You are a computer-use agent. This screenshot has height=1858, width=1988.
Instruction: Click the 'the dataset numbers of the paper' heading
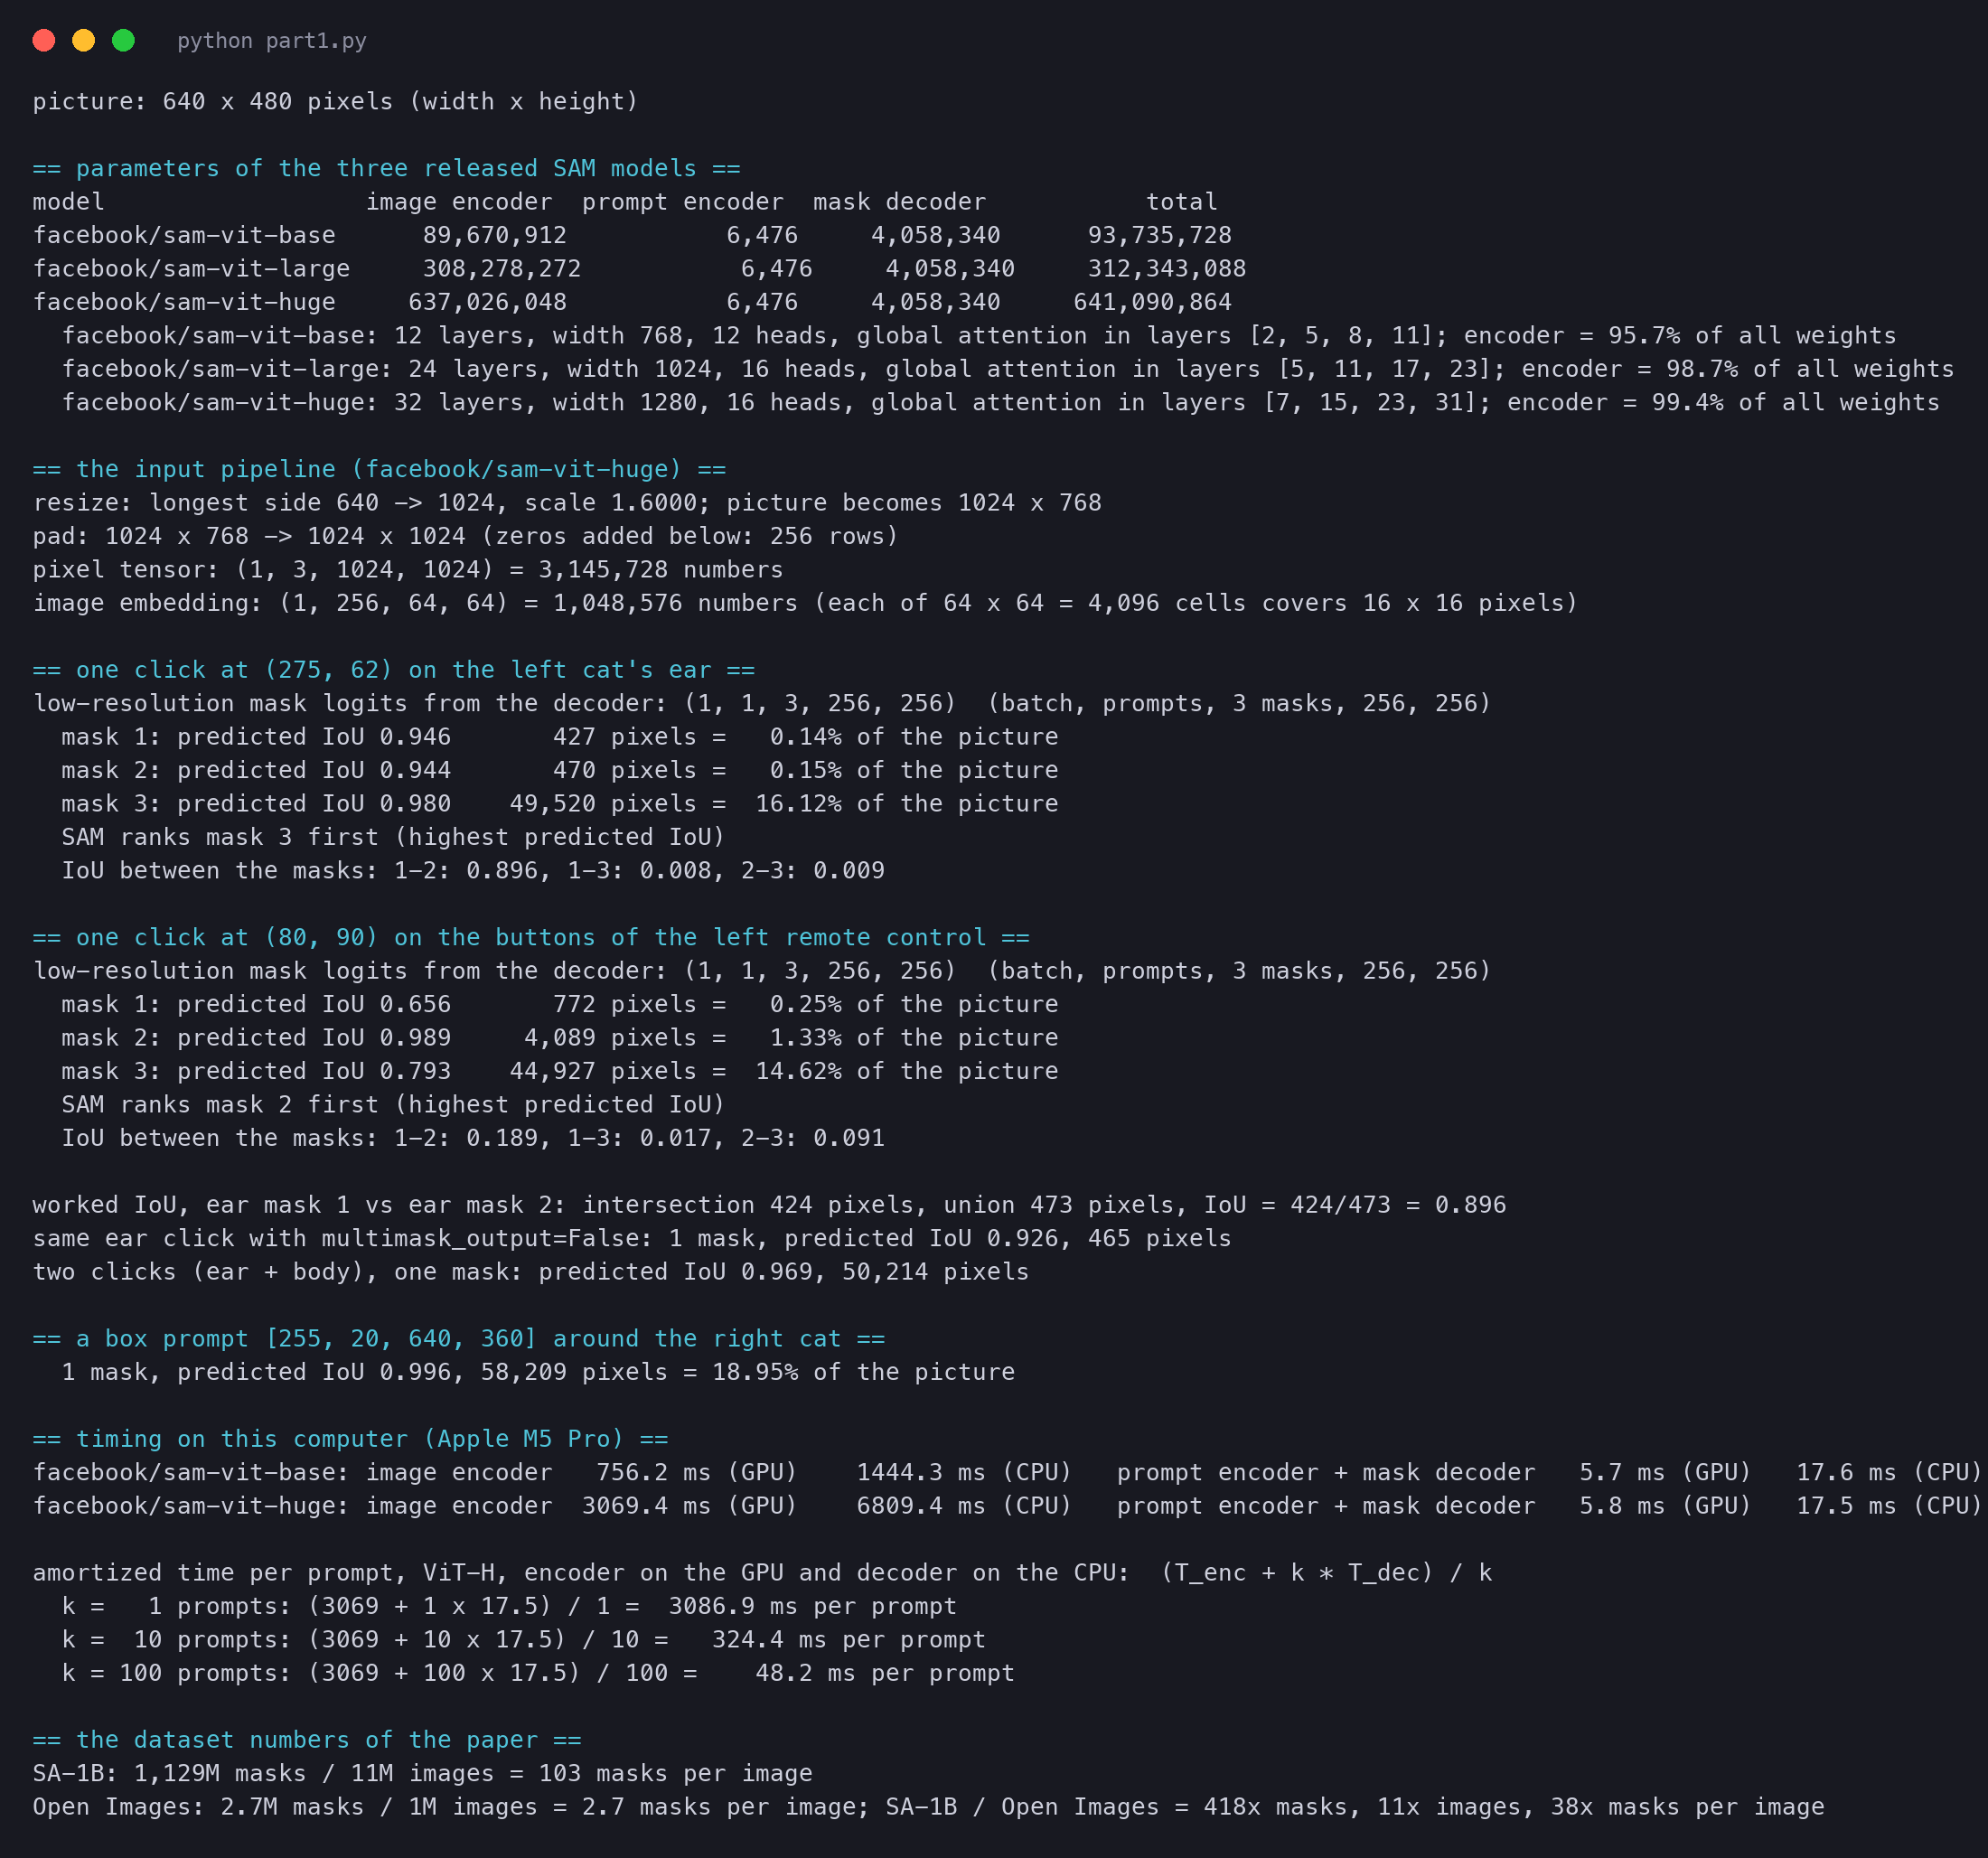point(307,1740)
